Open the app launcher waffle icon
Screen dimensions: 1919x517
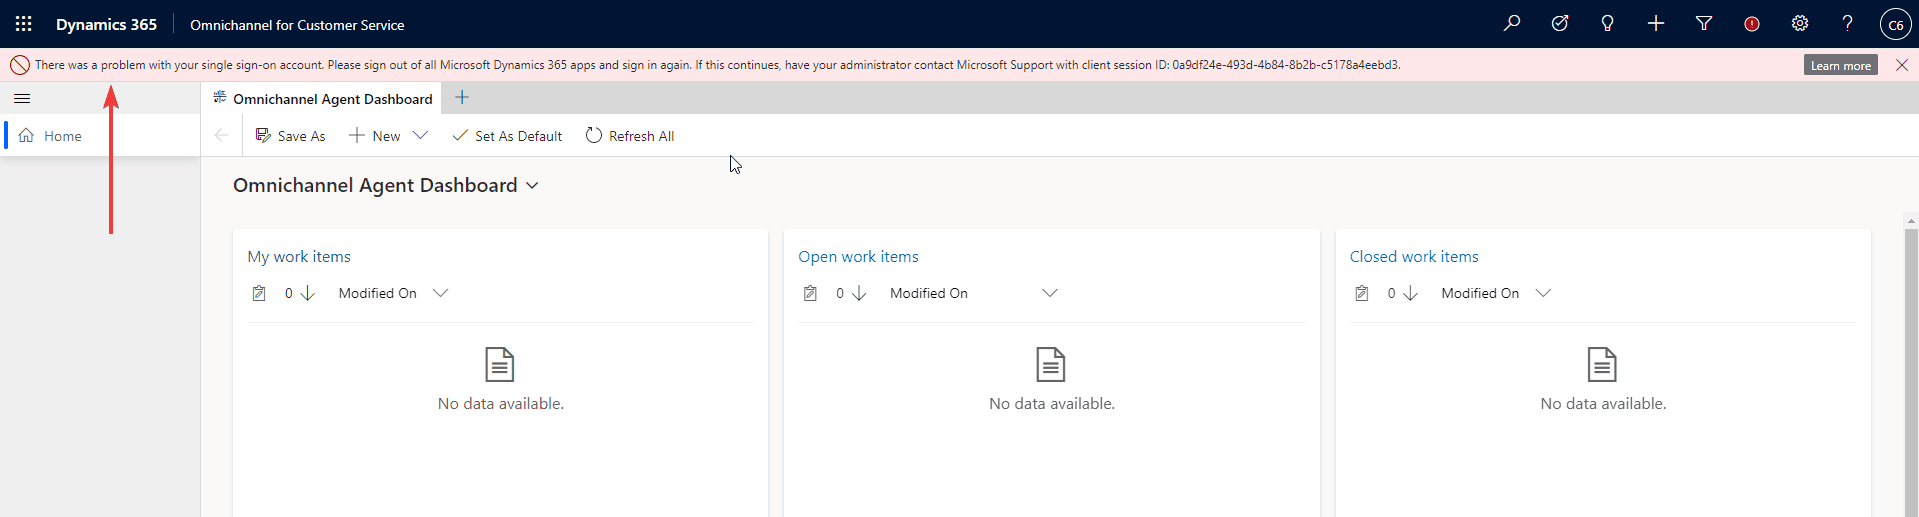pos(24,24)
